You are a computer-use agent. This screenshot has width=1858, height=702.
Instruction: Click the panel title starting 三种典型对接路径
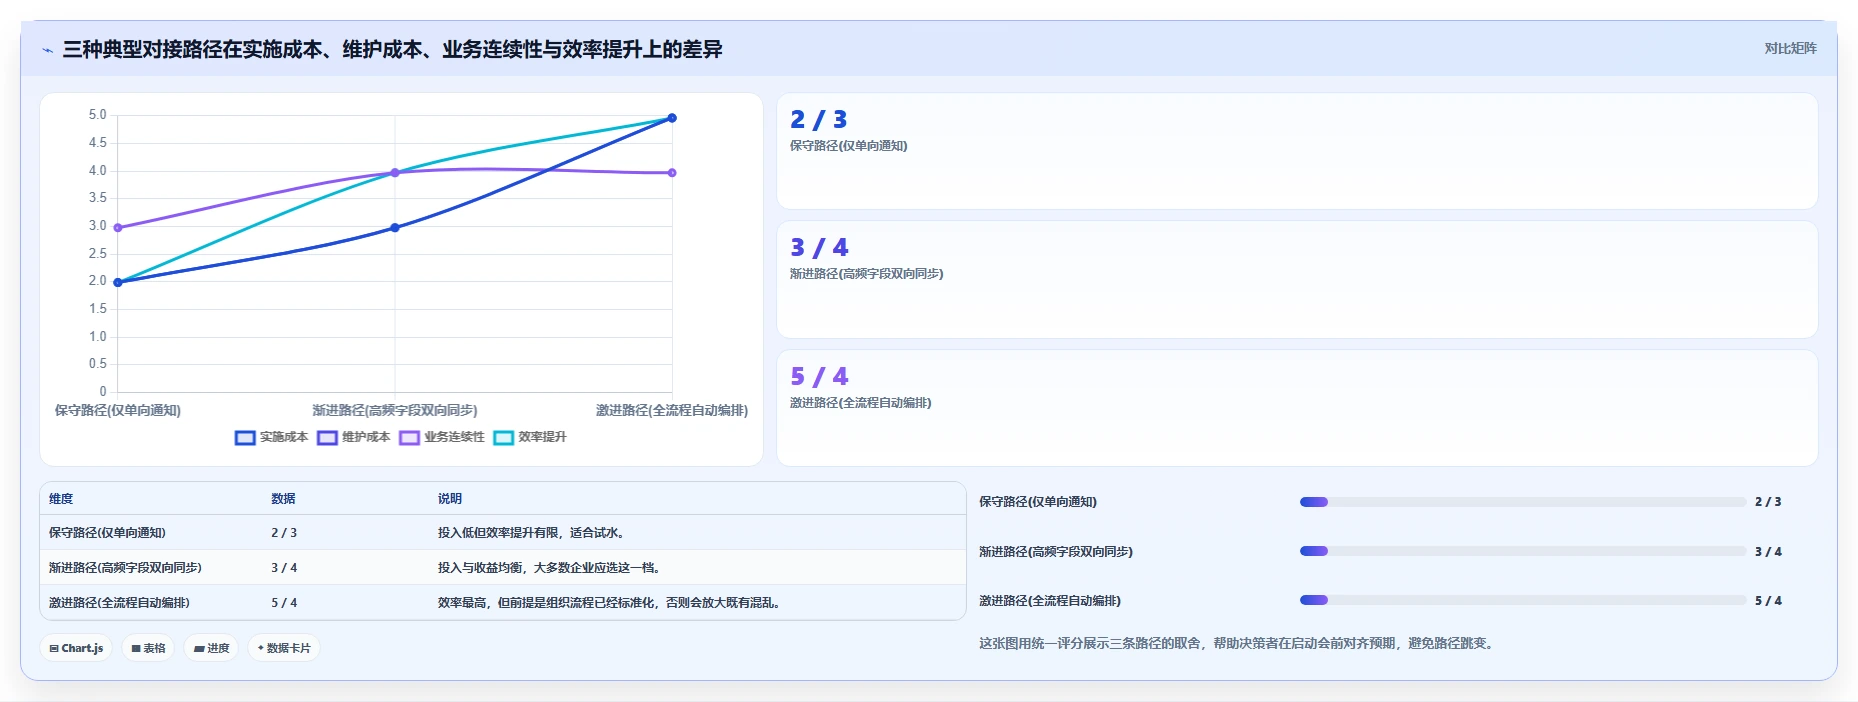[392, 50]
